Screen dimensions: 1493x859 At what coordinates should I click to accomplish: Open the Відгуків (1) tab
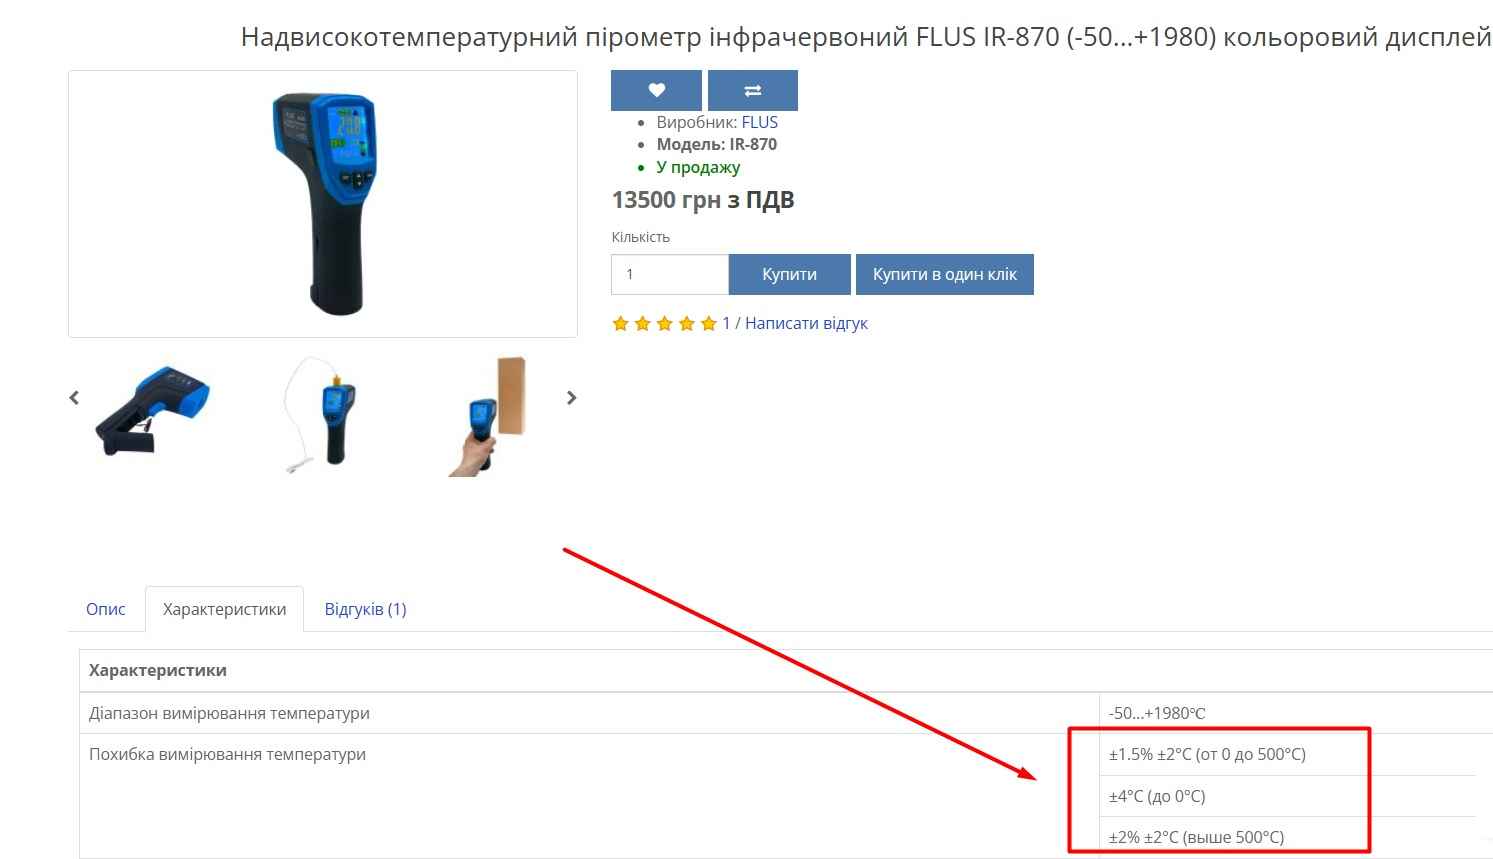coord(366,609)
